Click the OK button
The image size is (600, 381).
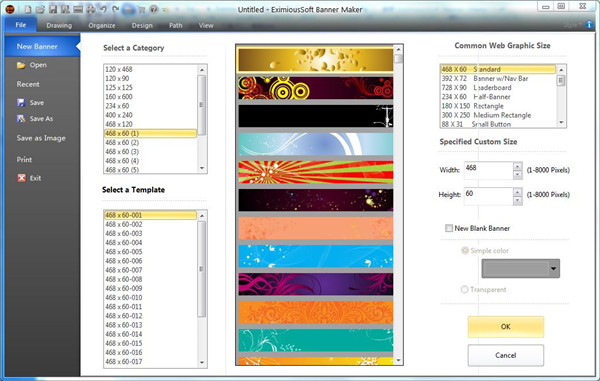click(x=505, y=327)
